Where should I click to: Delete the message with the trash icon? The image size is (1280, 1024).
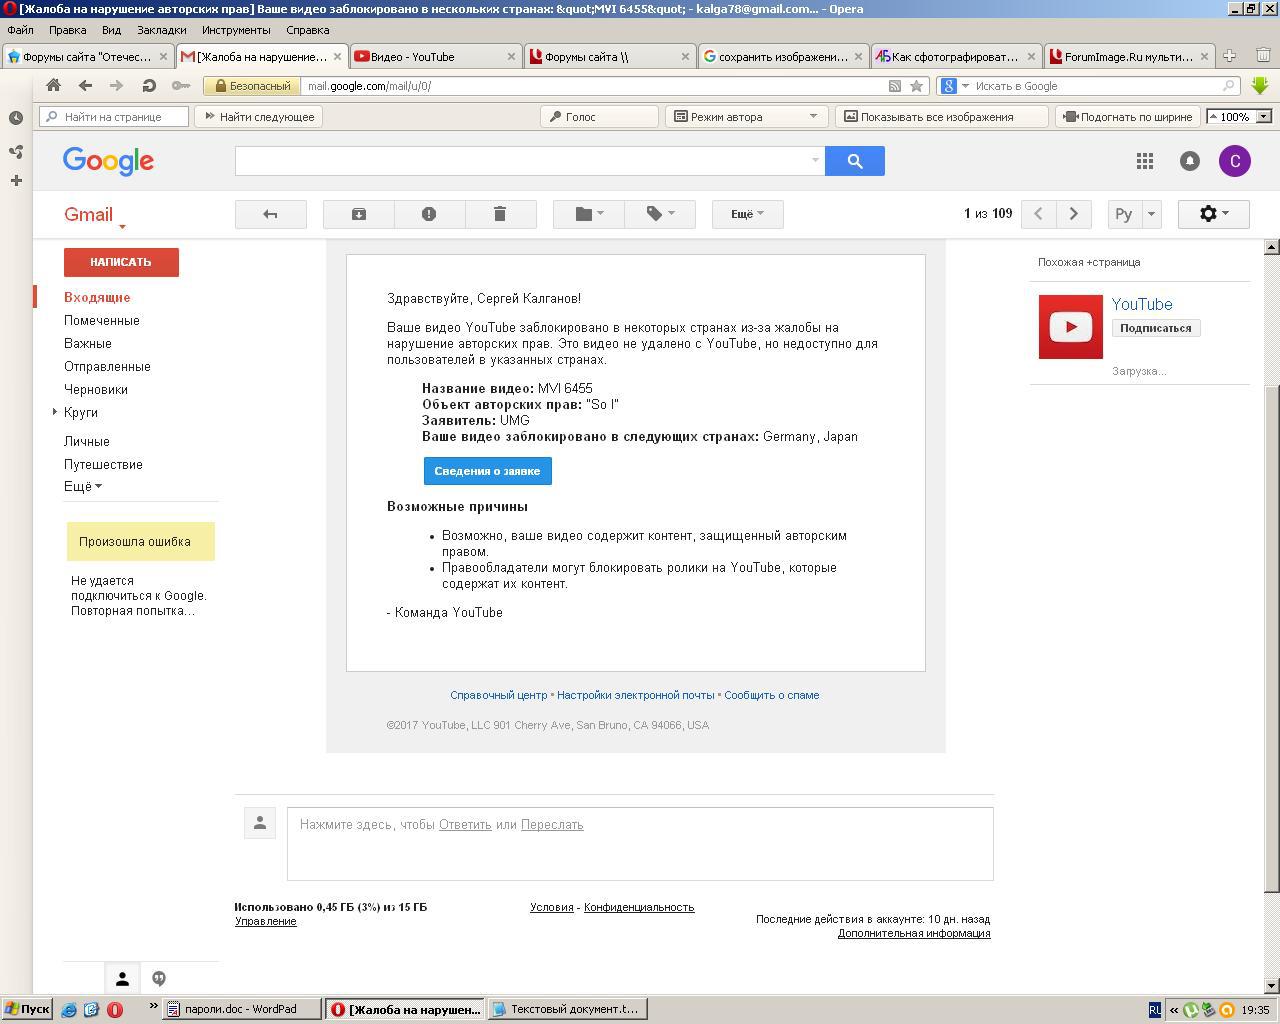coord(500,214)
